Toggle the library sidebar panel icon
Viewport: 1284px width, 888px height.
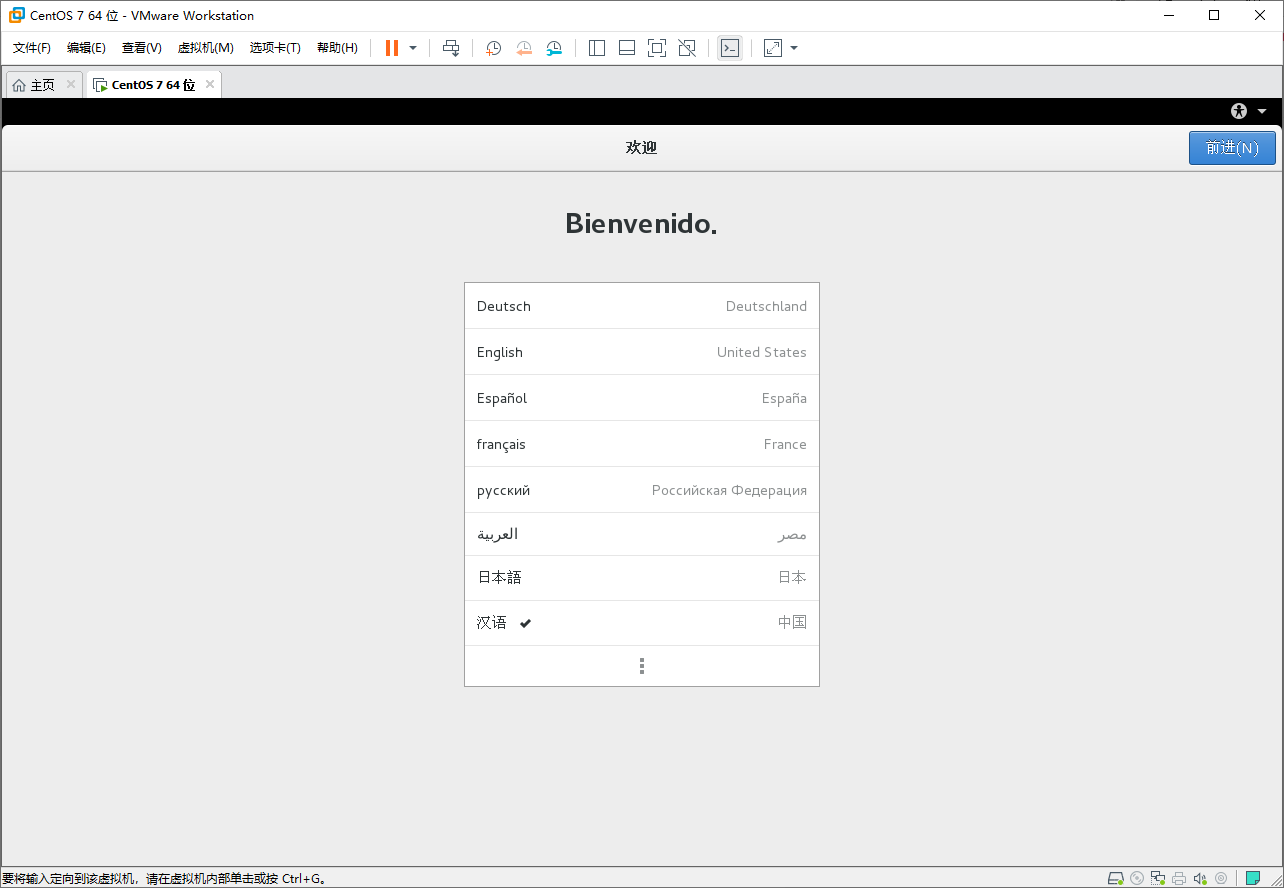[x=597, y=48]
